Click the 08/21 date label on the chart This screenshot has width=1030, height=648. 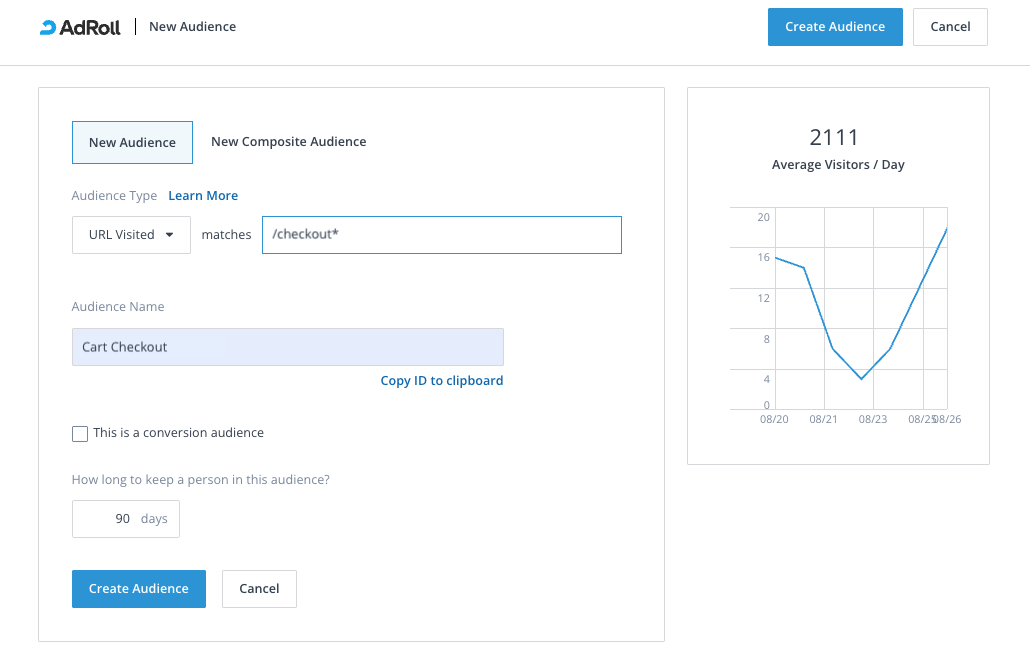pyautogui.click(x=823, y=420)
